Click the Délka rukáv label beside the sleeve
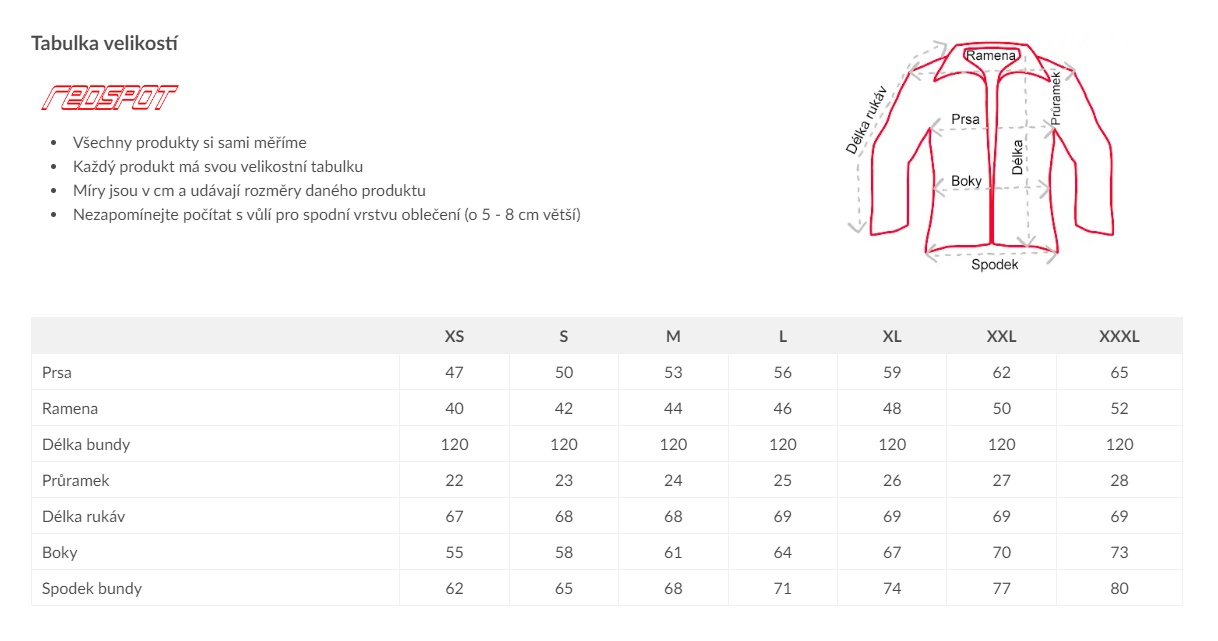This screenshot has width=1218, height=641. pyautogui.click(x=866, y=120)
